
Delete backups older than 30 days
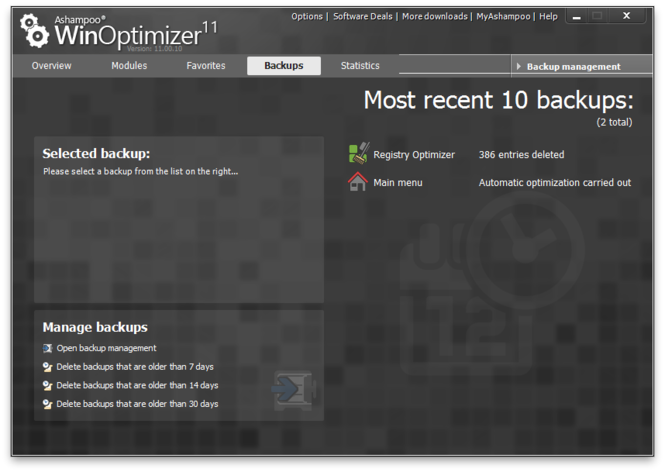coord(137,404)
